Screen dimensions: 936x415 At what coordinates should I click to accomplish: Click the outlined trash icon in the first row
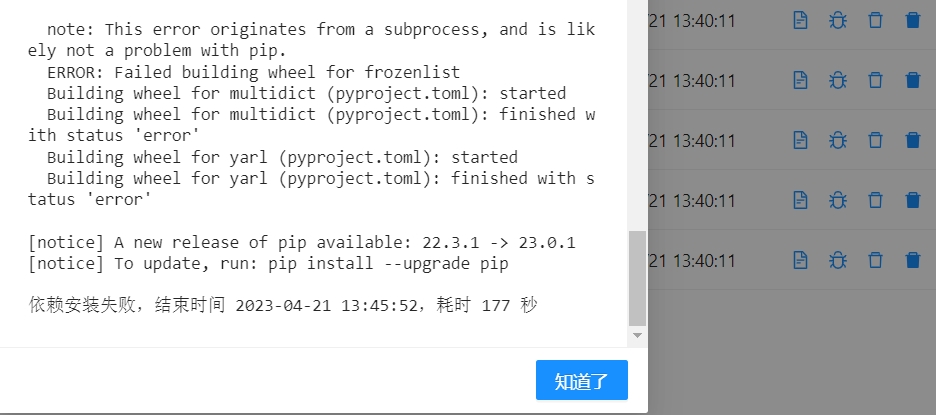pyautogui.click(x=875, y=20)
